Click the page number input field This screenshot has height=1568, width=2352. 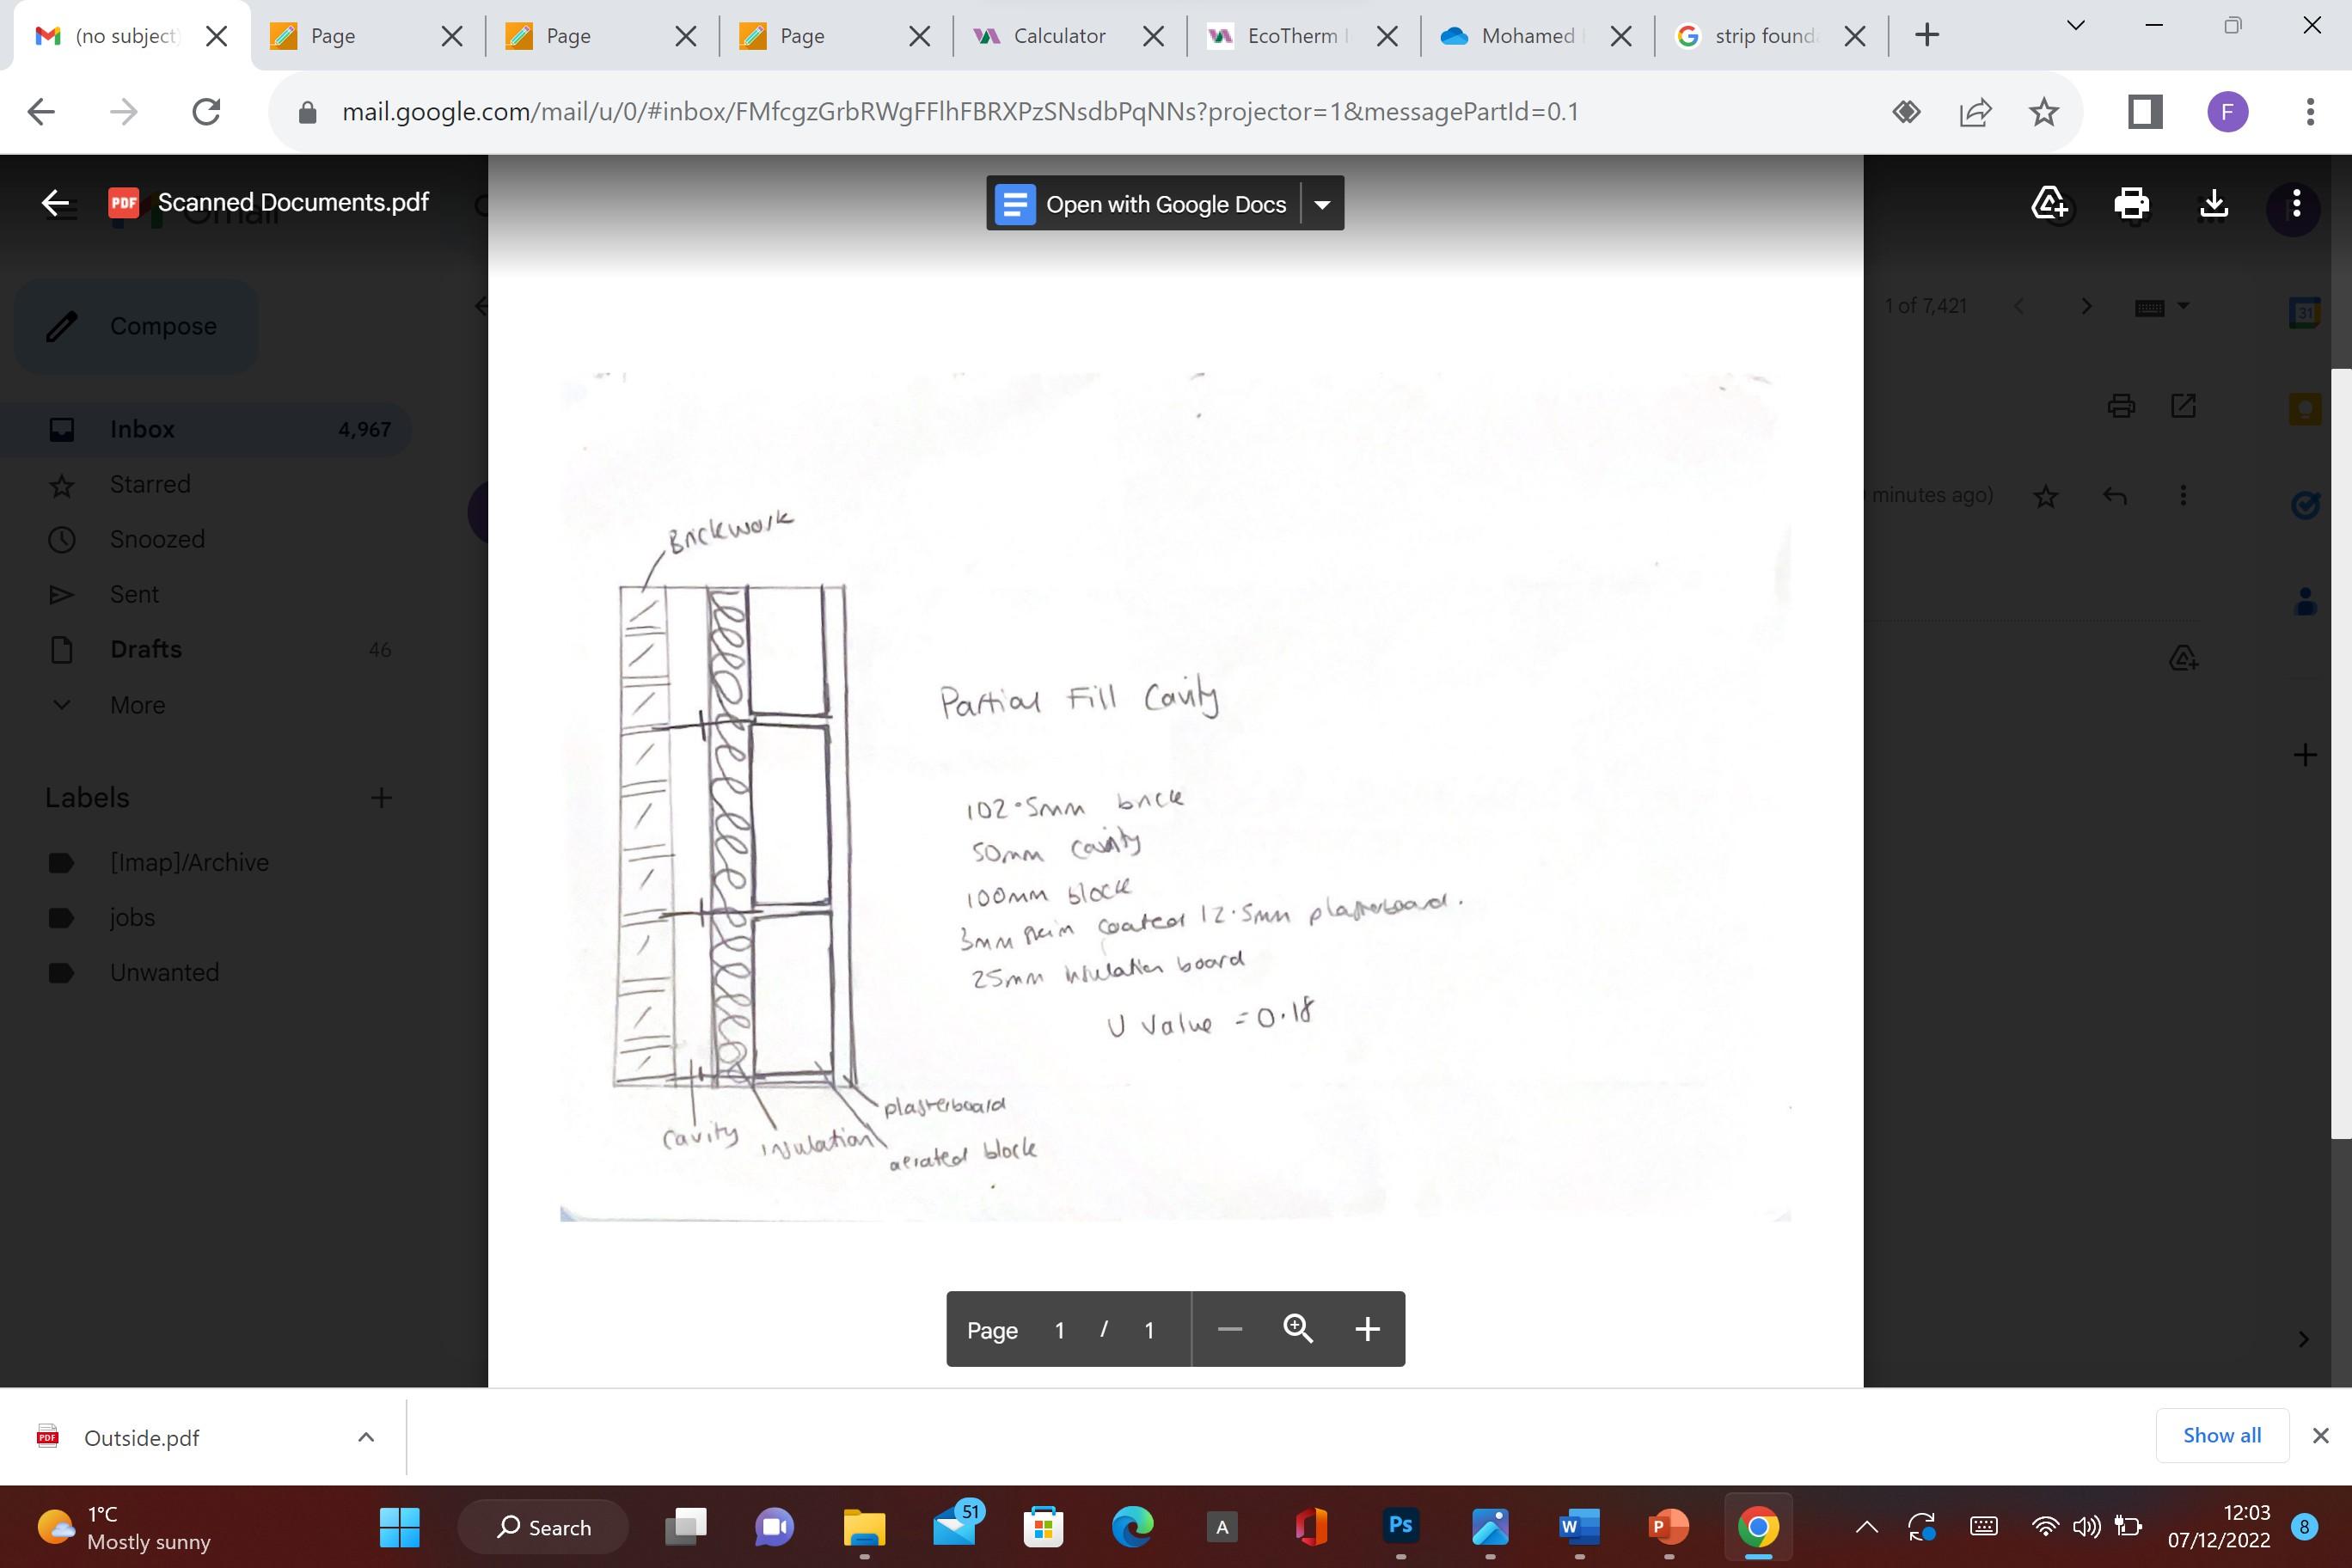tap(1059, 1330)
